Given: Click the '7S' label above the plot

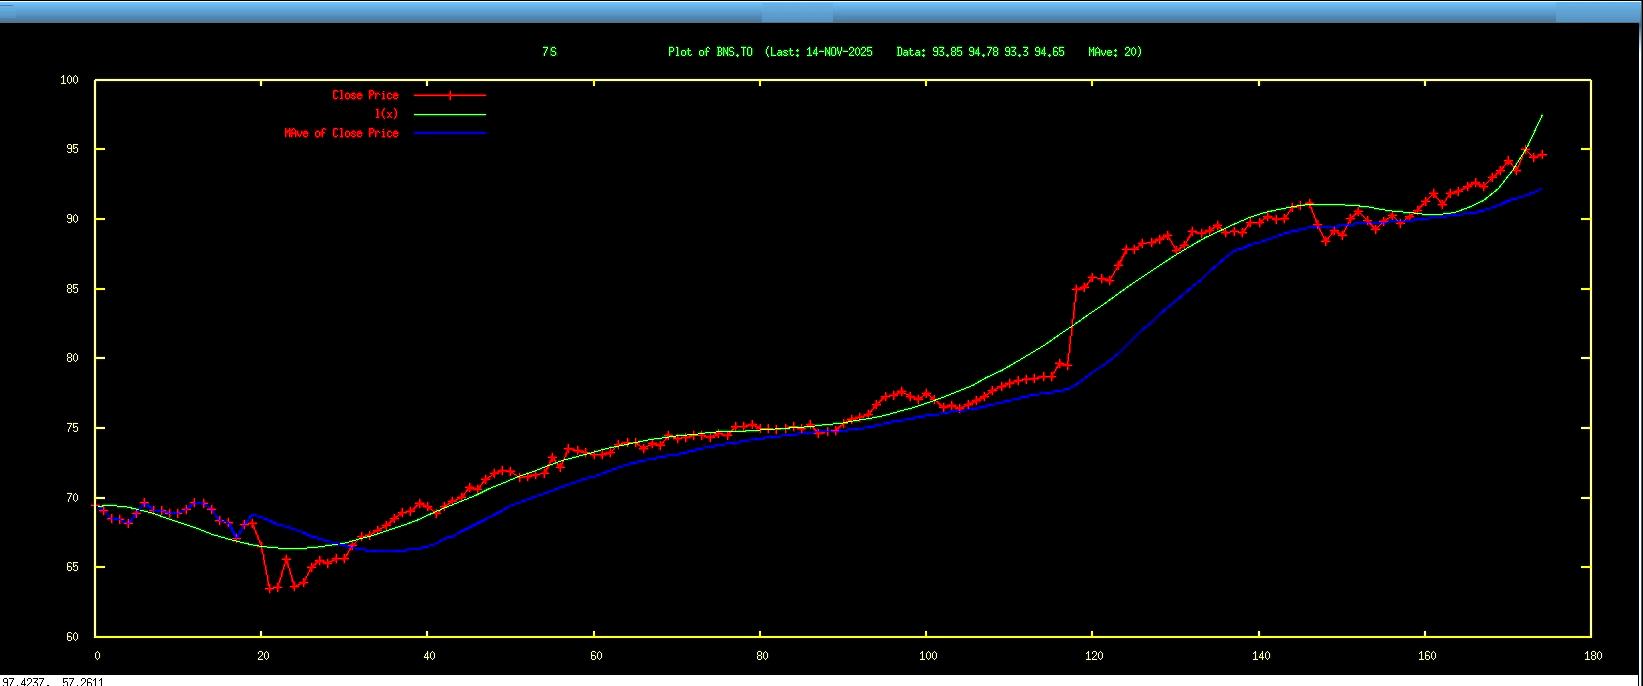Looking at the screenshot, I should coord(549,52).
